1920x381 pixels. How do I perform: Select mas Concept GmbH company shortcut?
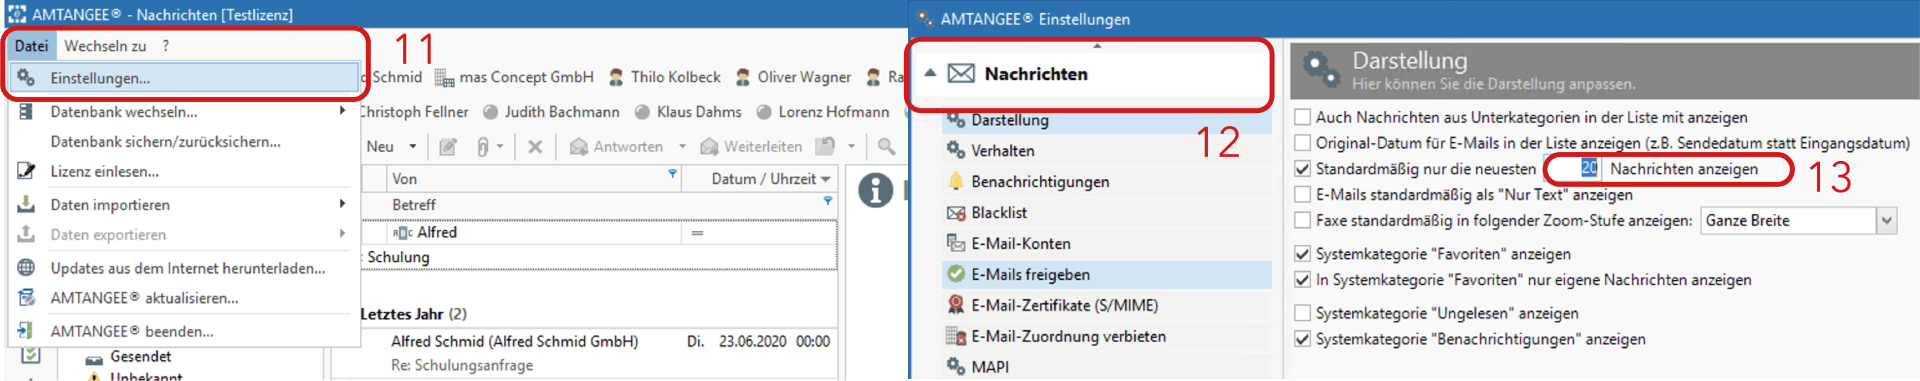point(515,77)
